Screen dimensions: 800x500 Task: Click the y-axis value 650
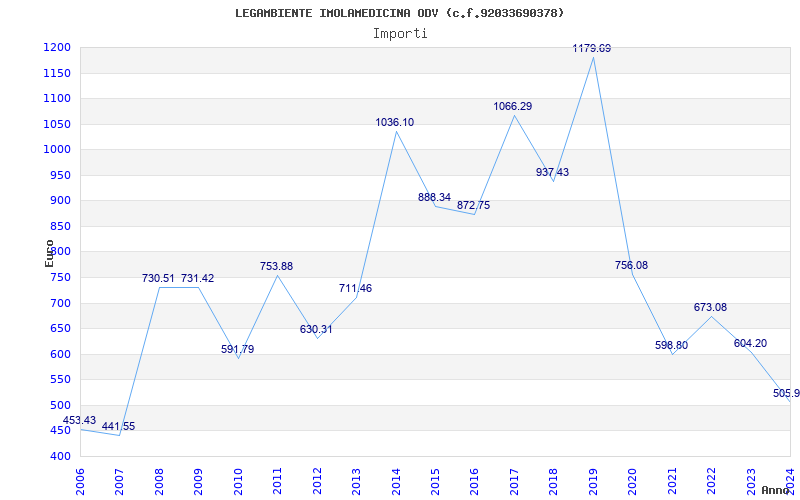(x=60, y=329)
